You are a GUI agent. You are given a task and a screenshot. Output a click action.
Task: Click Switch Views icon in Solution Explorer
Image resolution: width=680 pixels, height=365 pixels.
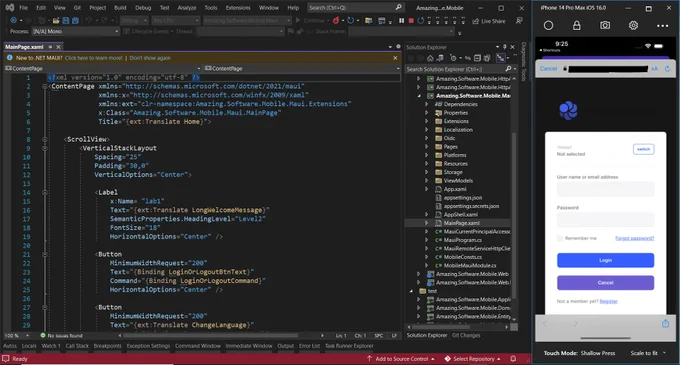click(x=440, y=58)
